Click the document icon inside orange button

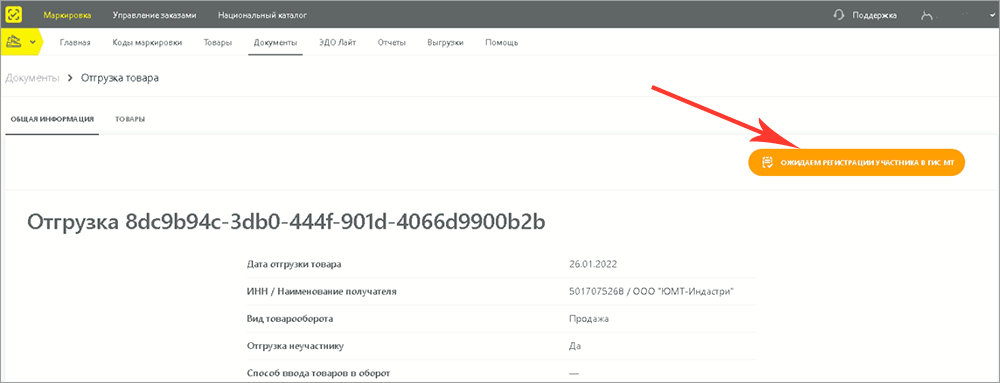(x=767, y=163)
